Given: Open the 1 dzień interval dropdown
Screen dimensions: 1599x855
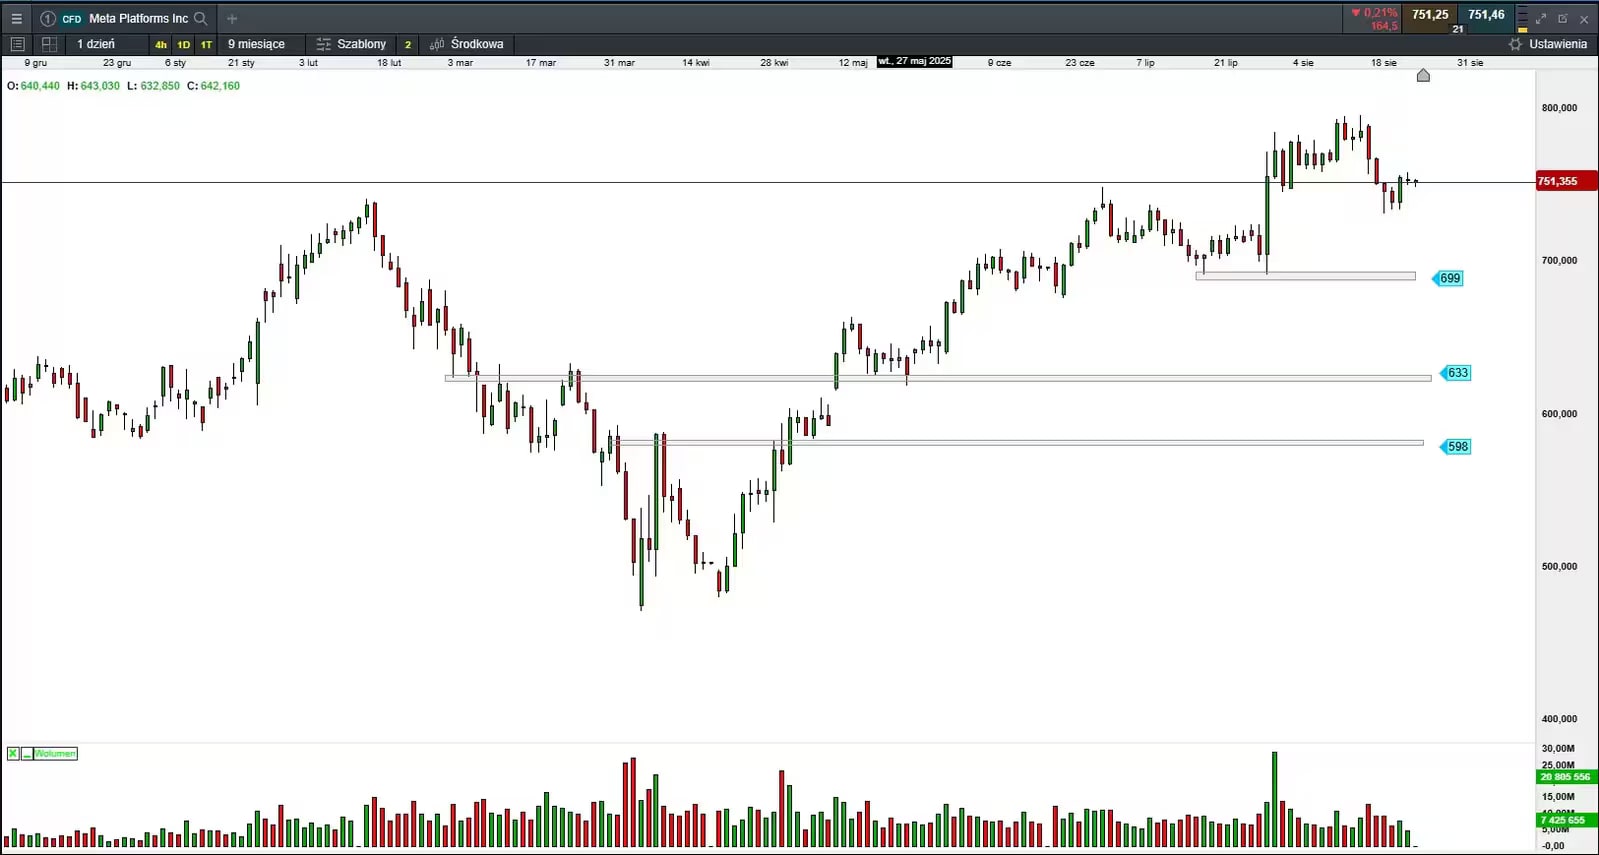Looking at the screenshot, I should [96, 44].
